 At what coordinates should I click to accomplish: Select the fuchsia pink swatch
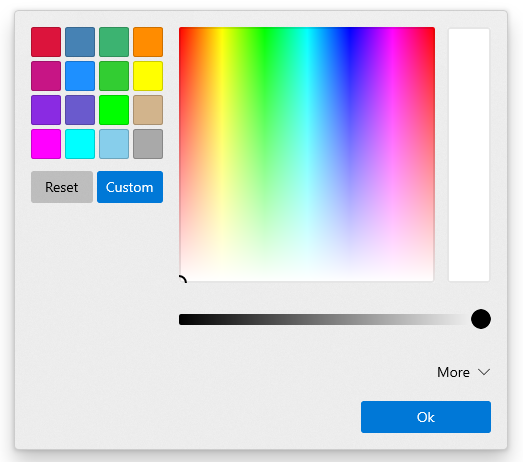[x=46, y=144]
